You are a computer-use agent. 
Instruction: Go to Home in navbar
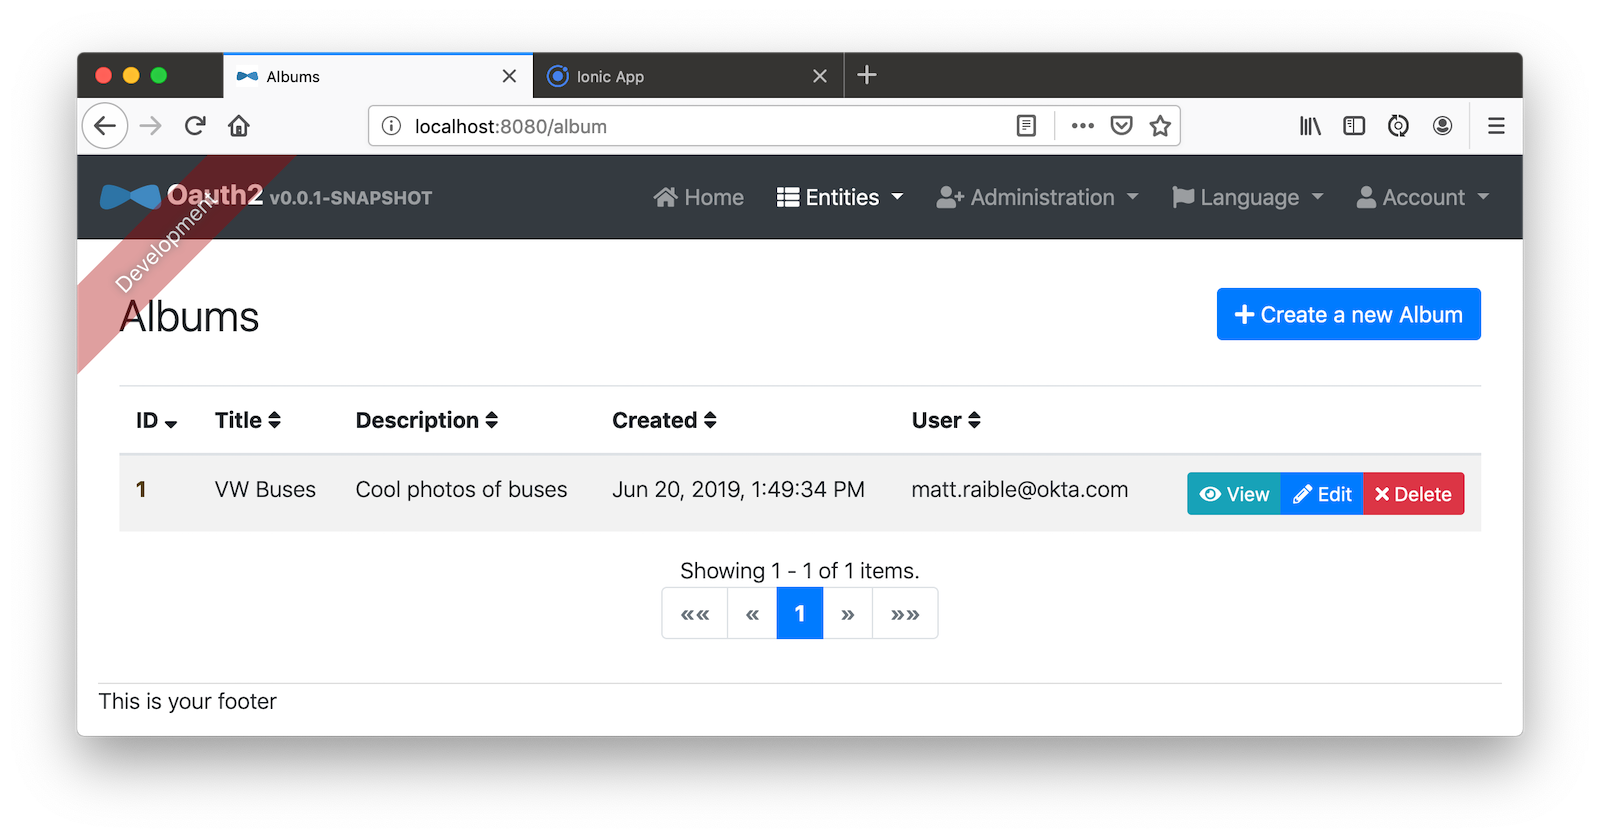(699, 198)
